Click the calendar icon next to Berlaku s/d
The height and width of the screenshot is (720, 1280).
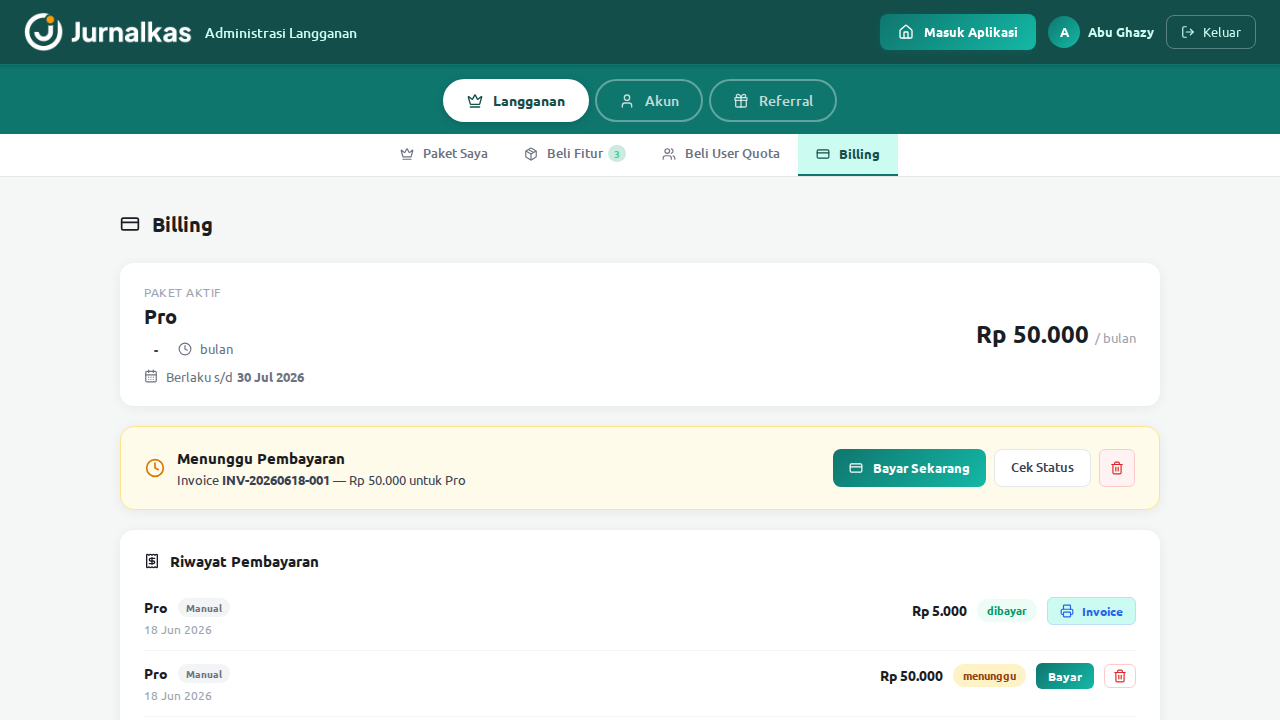coord(151,377)
